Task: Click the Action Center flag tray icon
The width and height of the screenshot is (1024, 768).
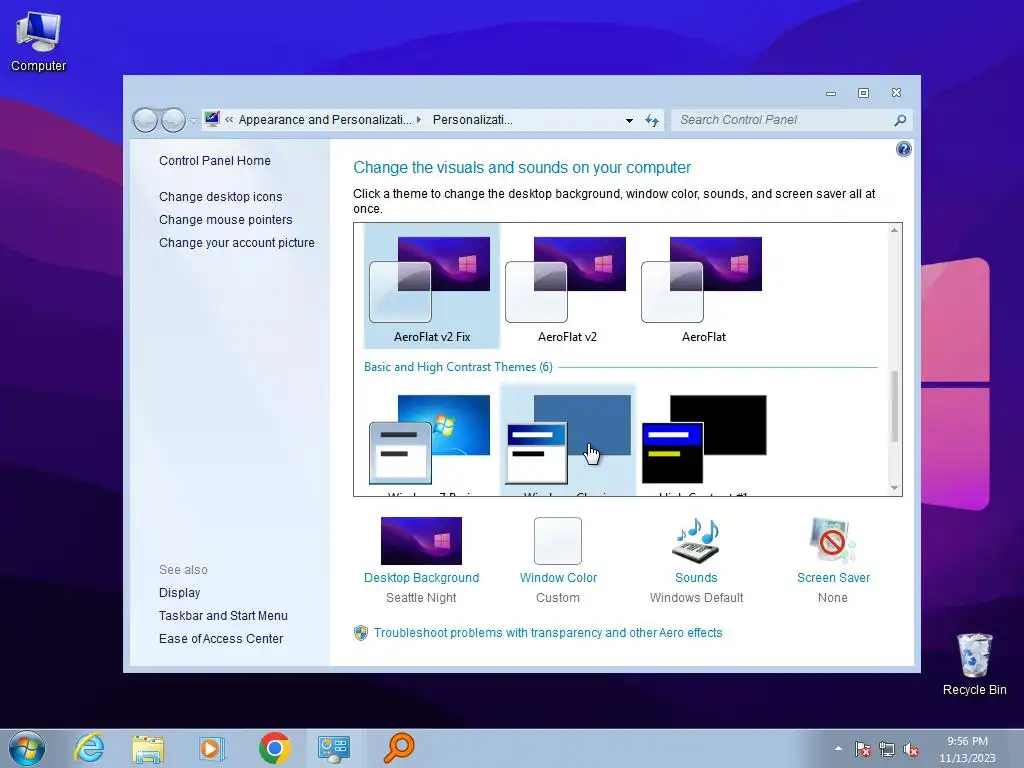Action: [x=863, y=749]
